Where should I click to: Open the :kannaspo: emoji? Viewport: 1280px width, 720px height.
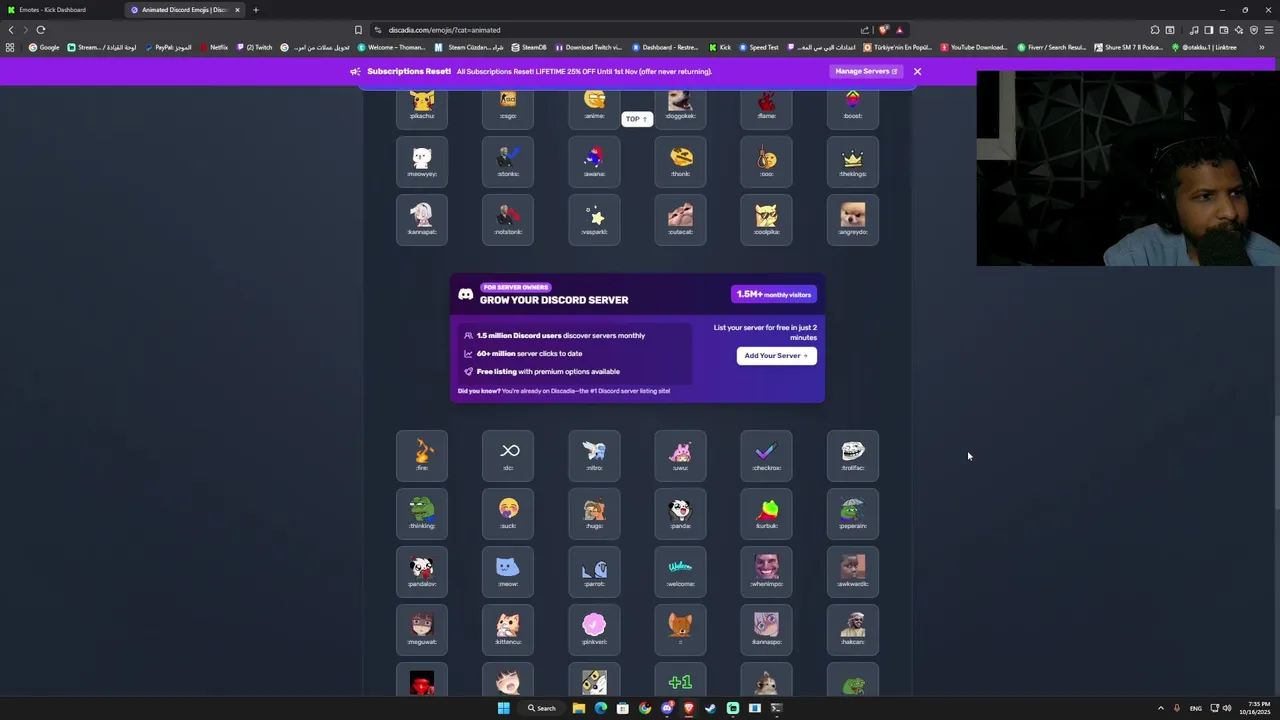(x=766, y=630)
